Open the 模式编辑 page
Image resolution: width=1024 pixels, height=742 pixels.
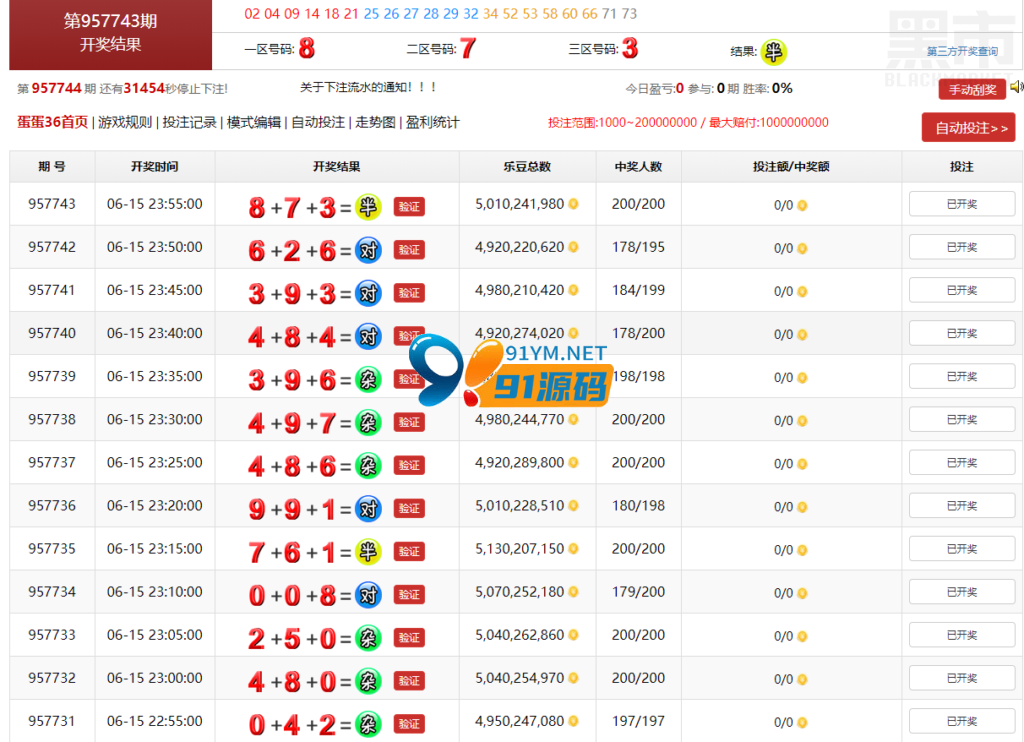tap(253, 122)
